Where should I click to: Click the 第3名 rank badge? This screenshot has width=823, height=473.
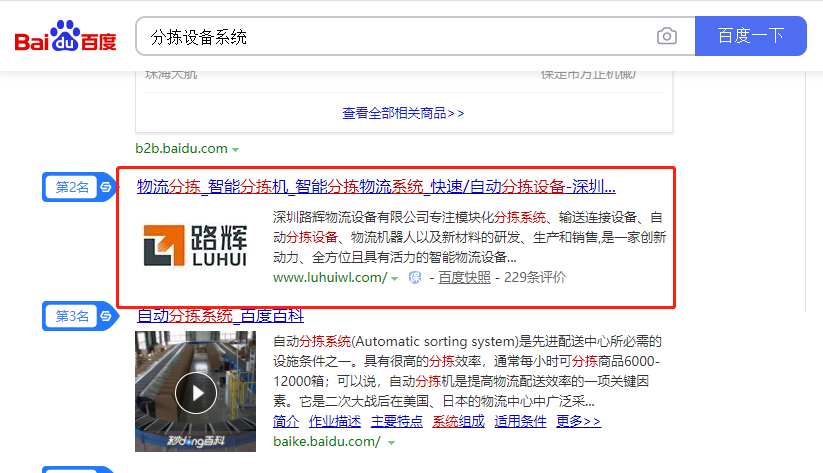click(x=79, y=316)
